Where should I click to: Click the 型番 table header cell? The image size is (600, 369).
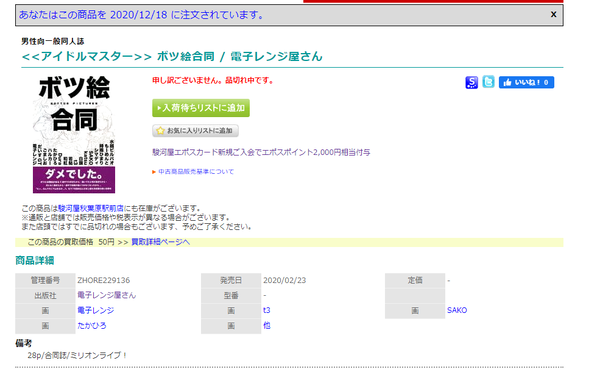[231, 296]
